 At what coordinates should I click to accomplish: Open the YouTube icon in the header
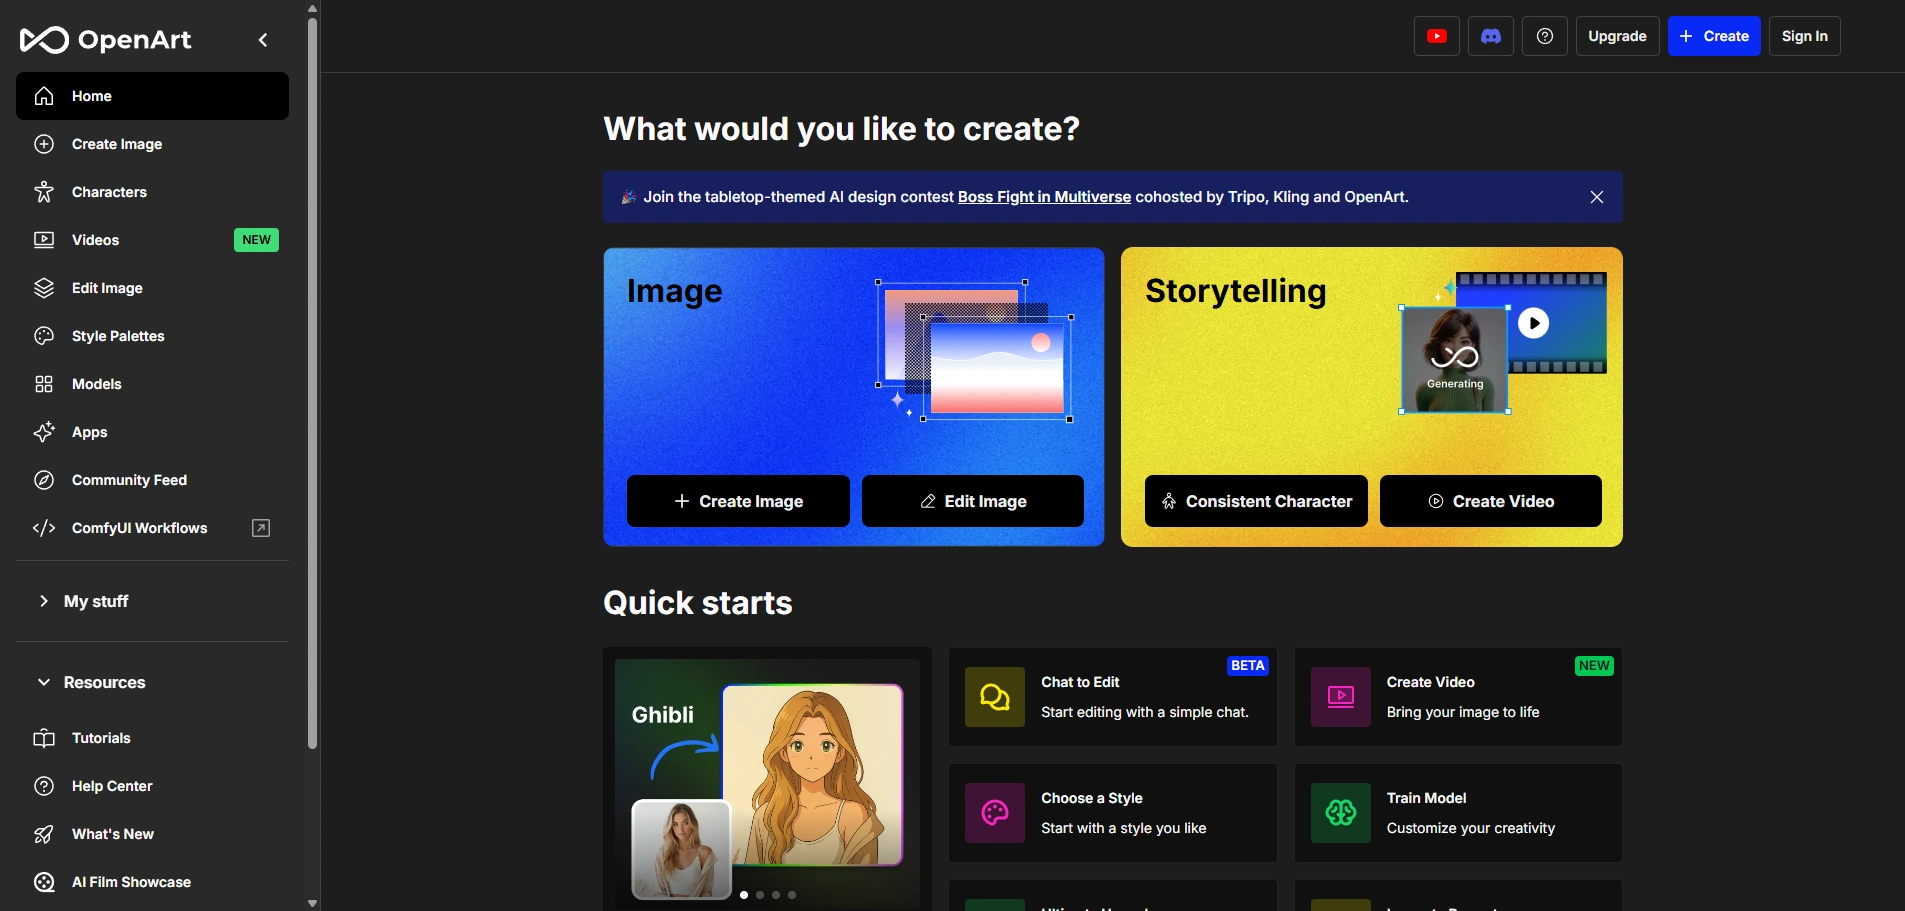[x=1437, y=36]
